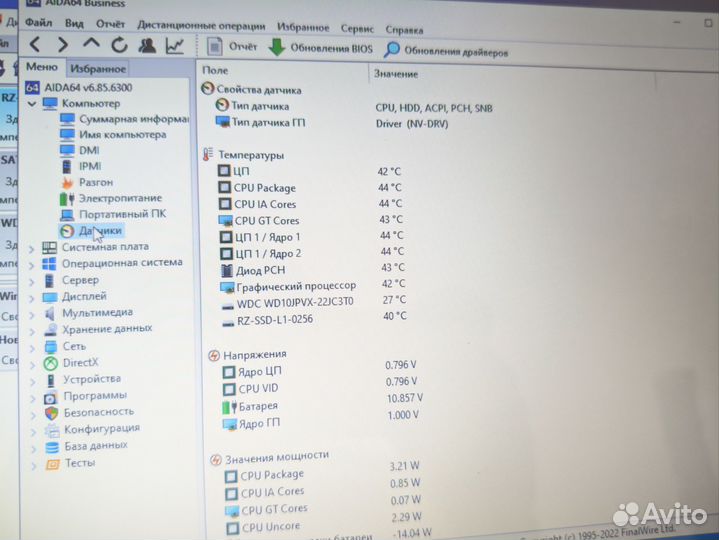Switch to the Меню tab
Viewport: 719px width, 540px height.
(42, 67)
